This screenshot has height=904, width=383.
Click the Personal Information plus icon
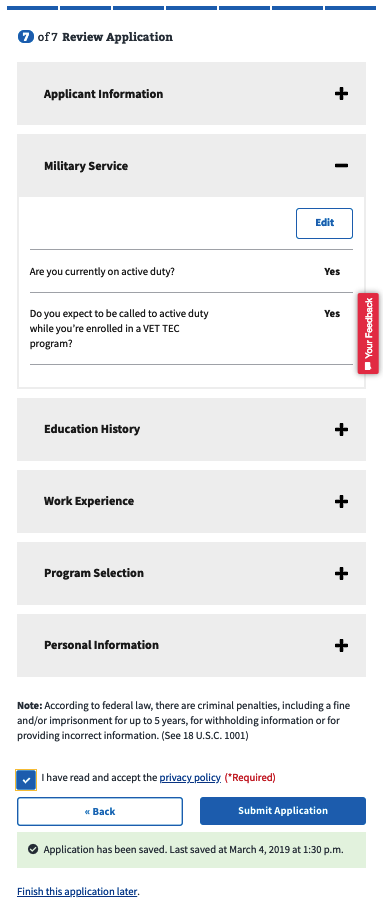341,645
